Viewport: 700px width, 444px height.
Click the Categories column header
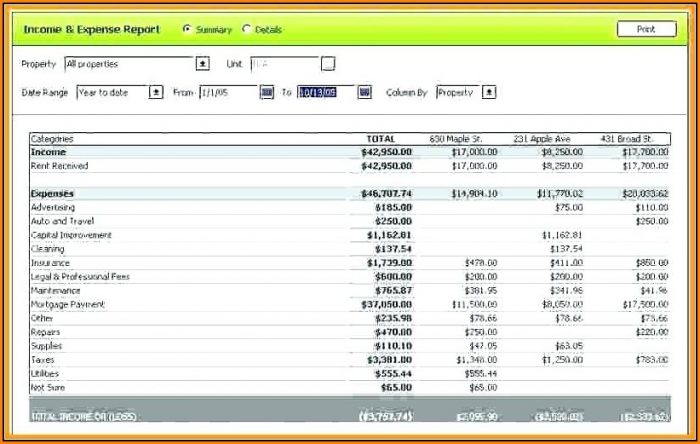coord(52,138)
